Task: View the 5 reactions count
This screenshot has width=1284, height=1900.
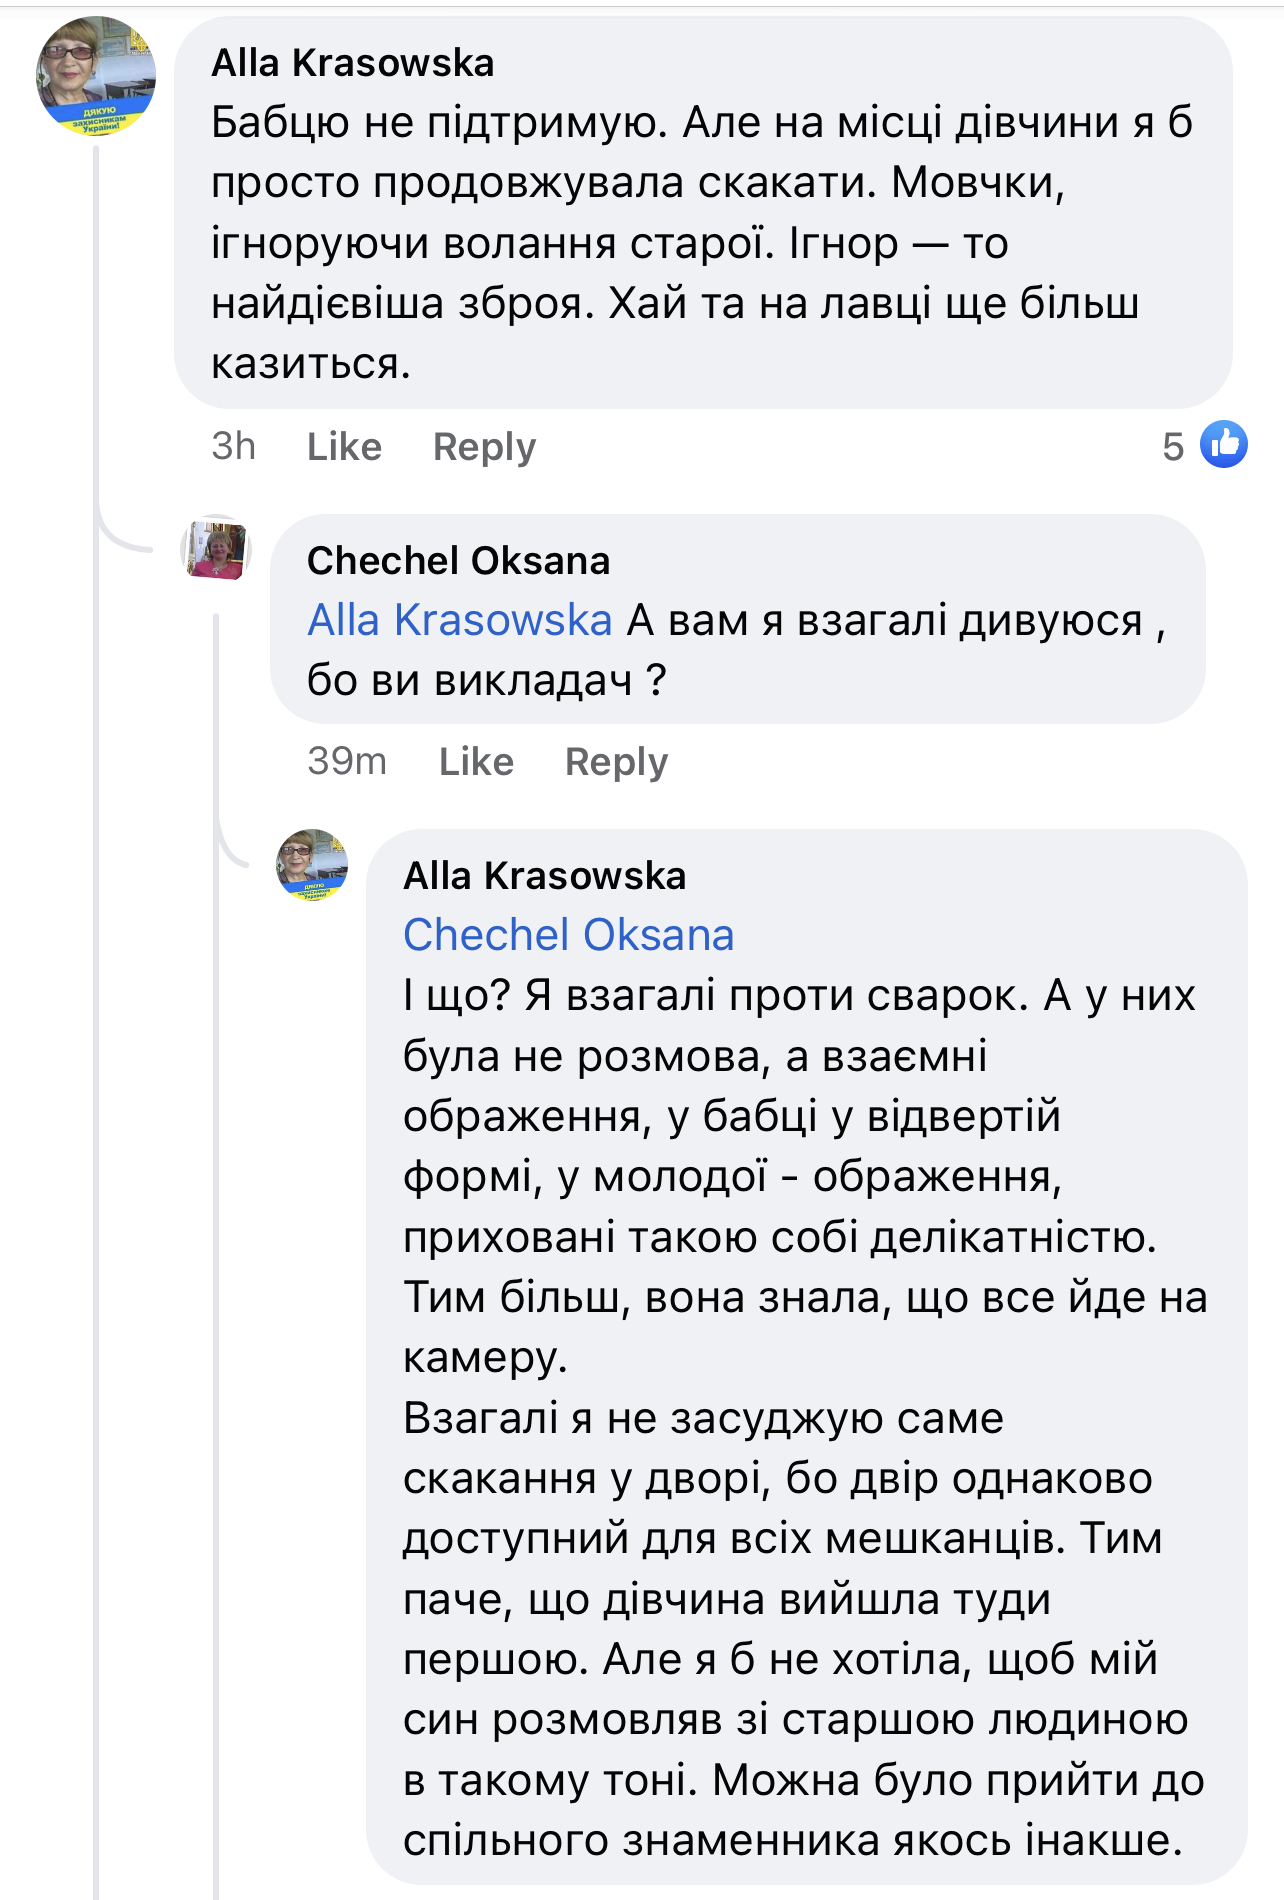Action: tap(1172, 447)
